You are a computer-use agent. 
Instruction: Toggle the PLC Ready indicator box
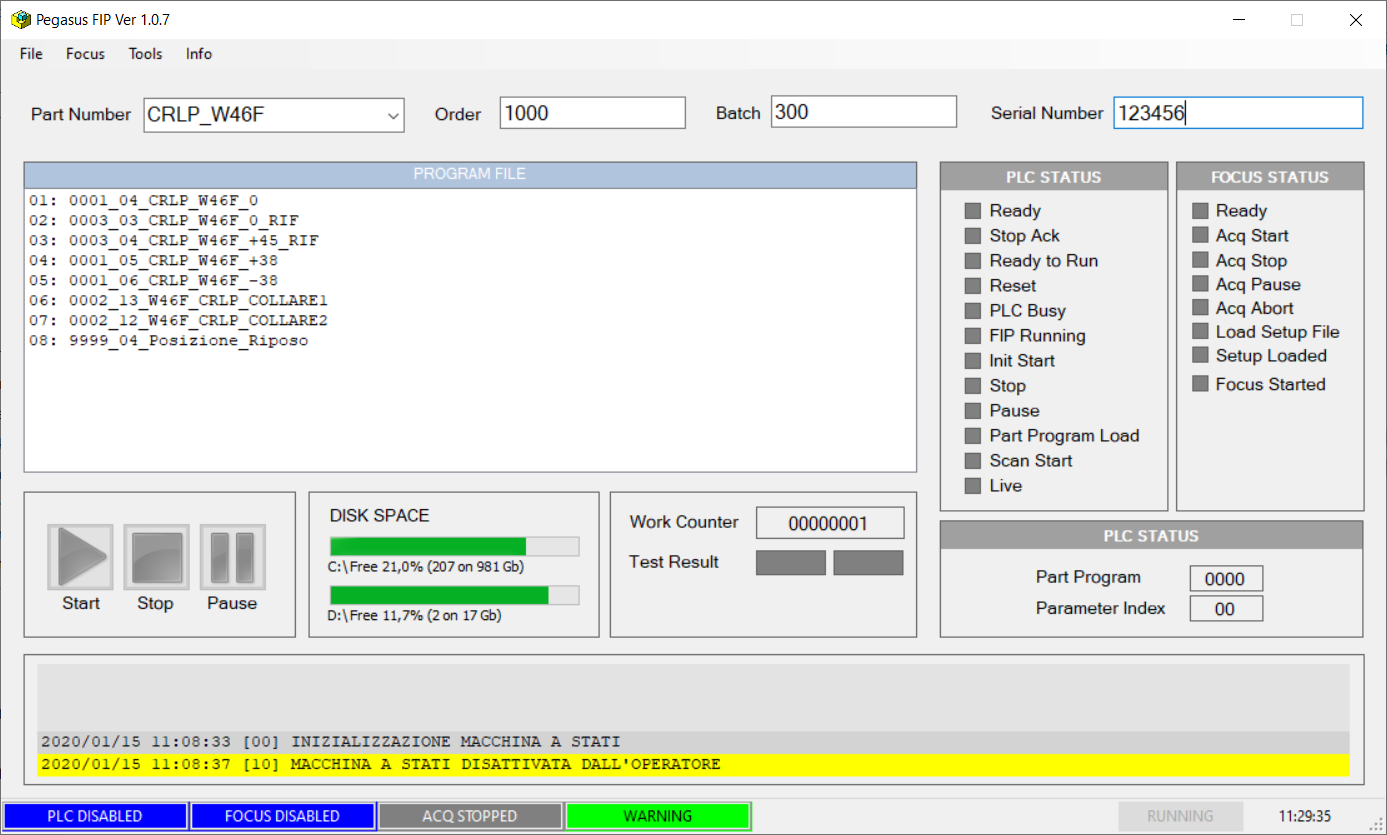972,211
